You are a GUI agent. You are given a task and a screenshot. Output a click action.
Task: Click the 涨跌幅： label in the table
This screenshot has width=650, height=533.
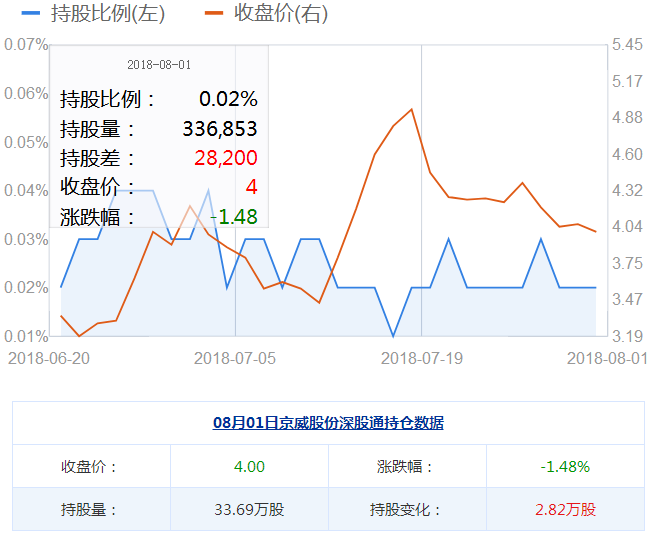[405, 467]
